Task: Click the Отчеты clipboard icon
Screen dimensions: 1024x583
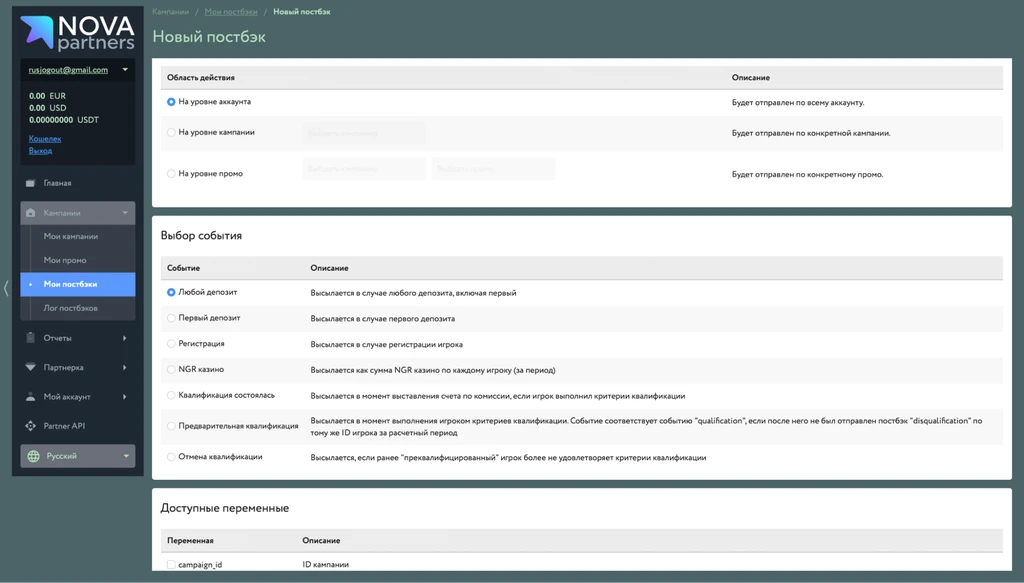Action: click(x=30, y=338)
